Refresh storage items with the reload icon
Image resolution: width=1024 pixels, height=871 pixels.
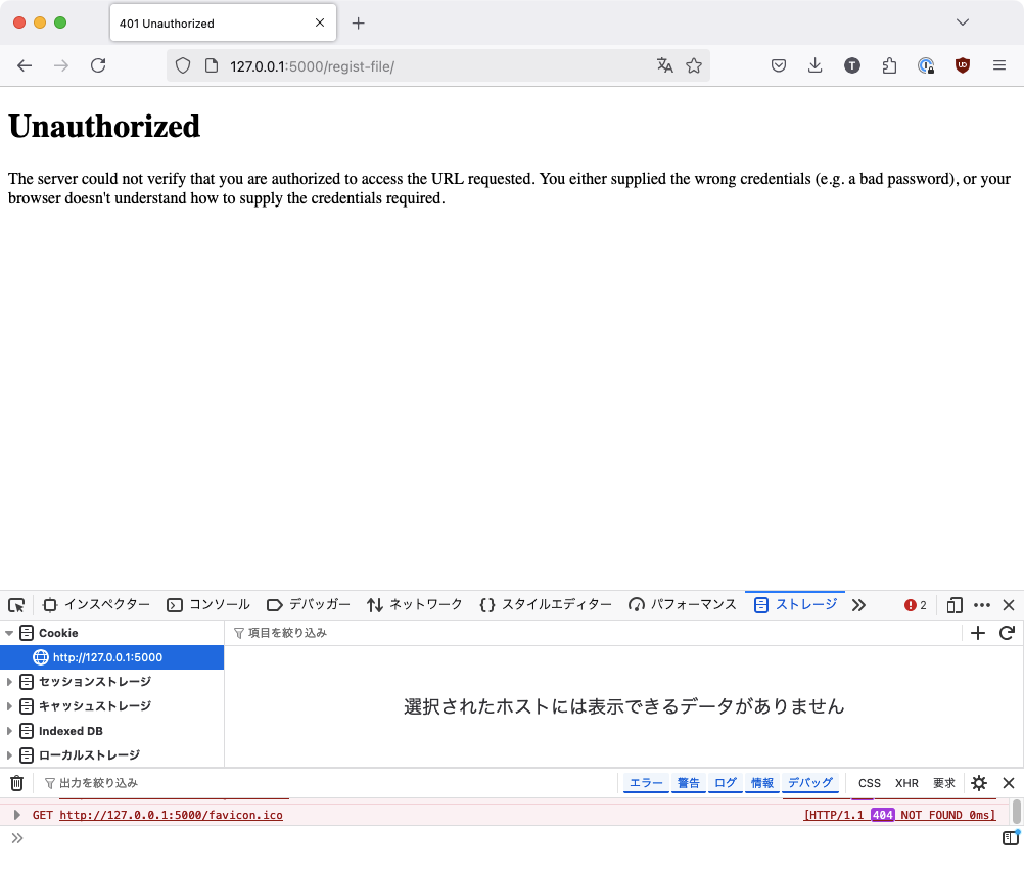coord(1007,633)
